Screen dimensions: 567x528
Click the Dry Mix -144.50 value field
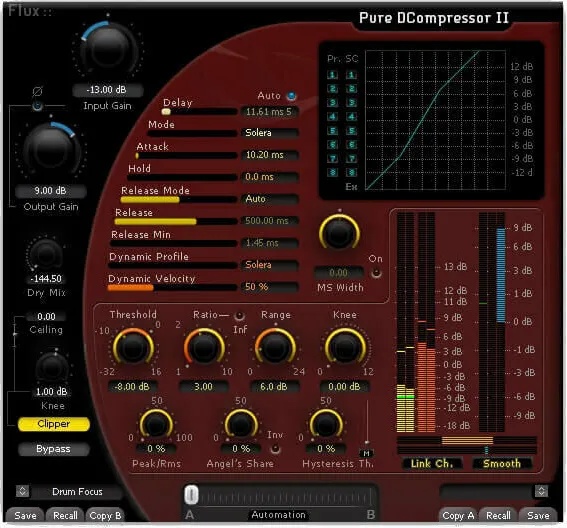pos(46,279)
